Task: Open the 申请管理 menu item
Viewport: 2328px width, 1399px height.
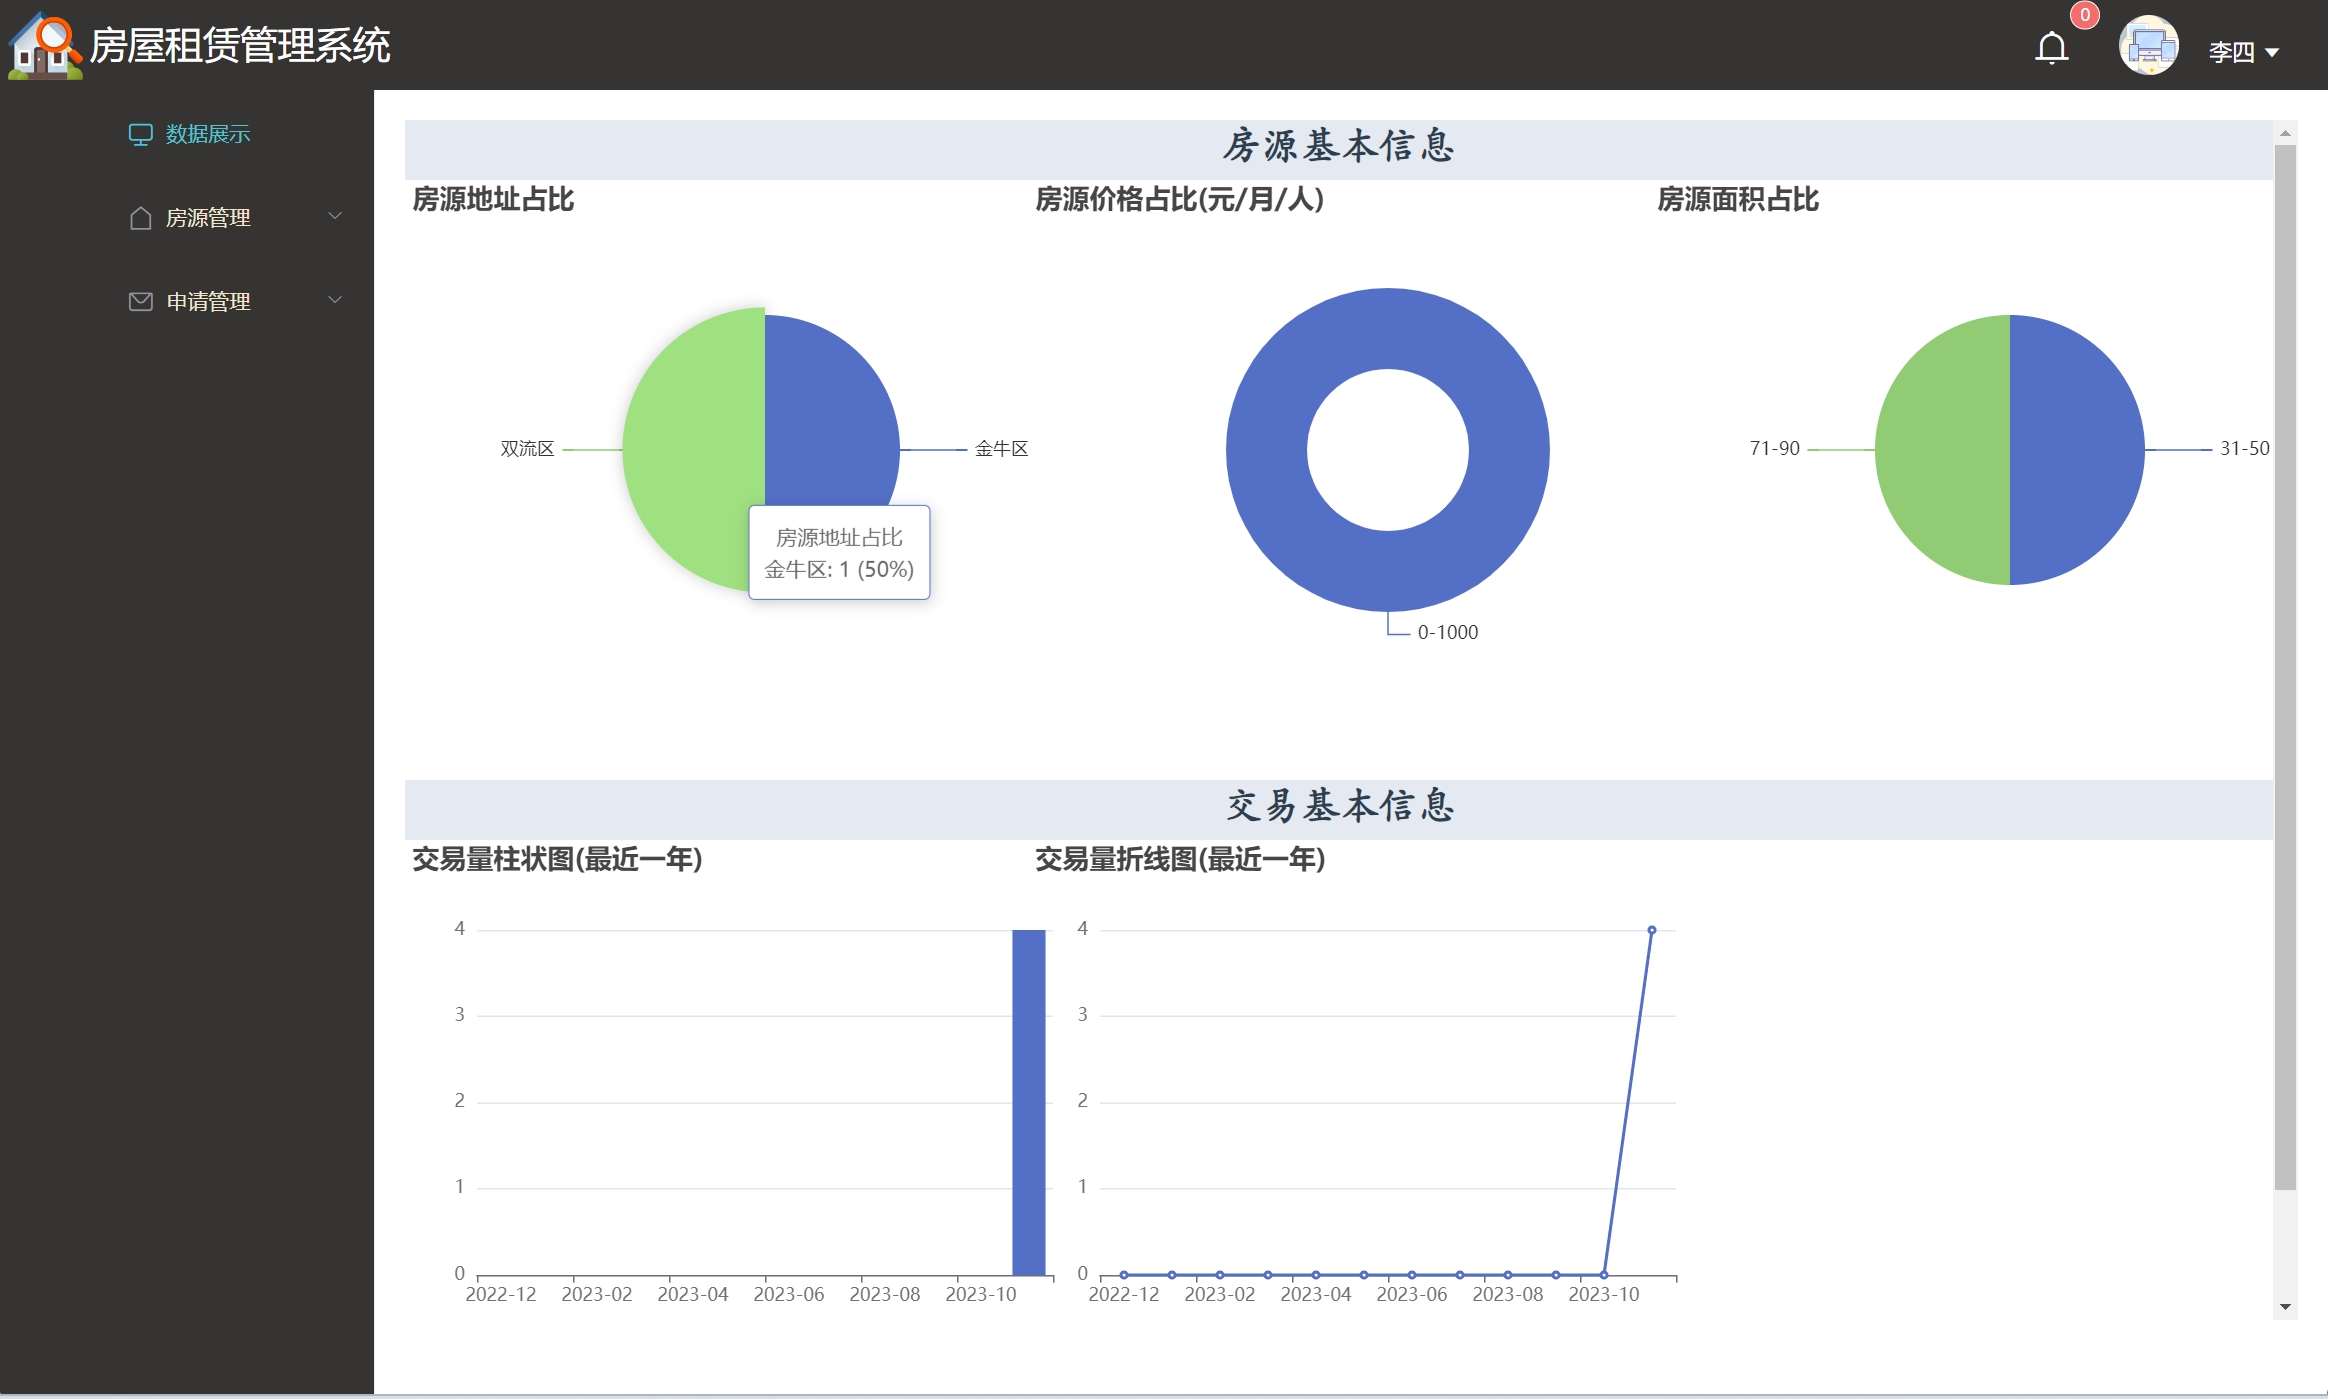Action: [x=208, y=301]
